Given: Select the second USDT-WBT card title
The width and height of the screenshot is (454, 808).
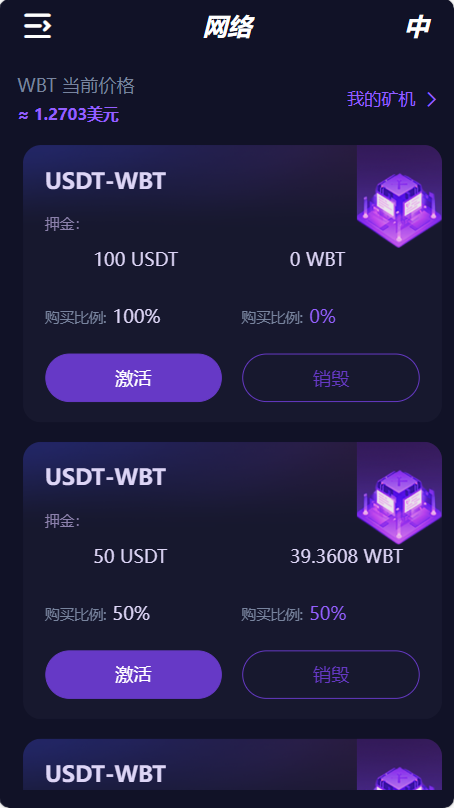Looking at the screenshot, I should tap(106, 477).
